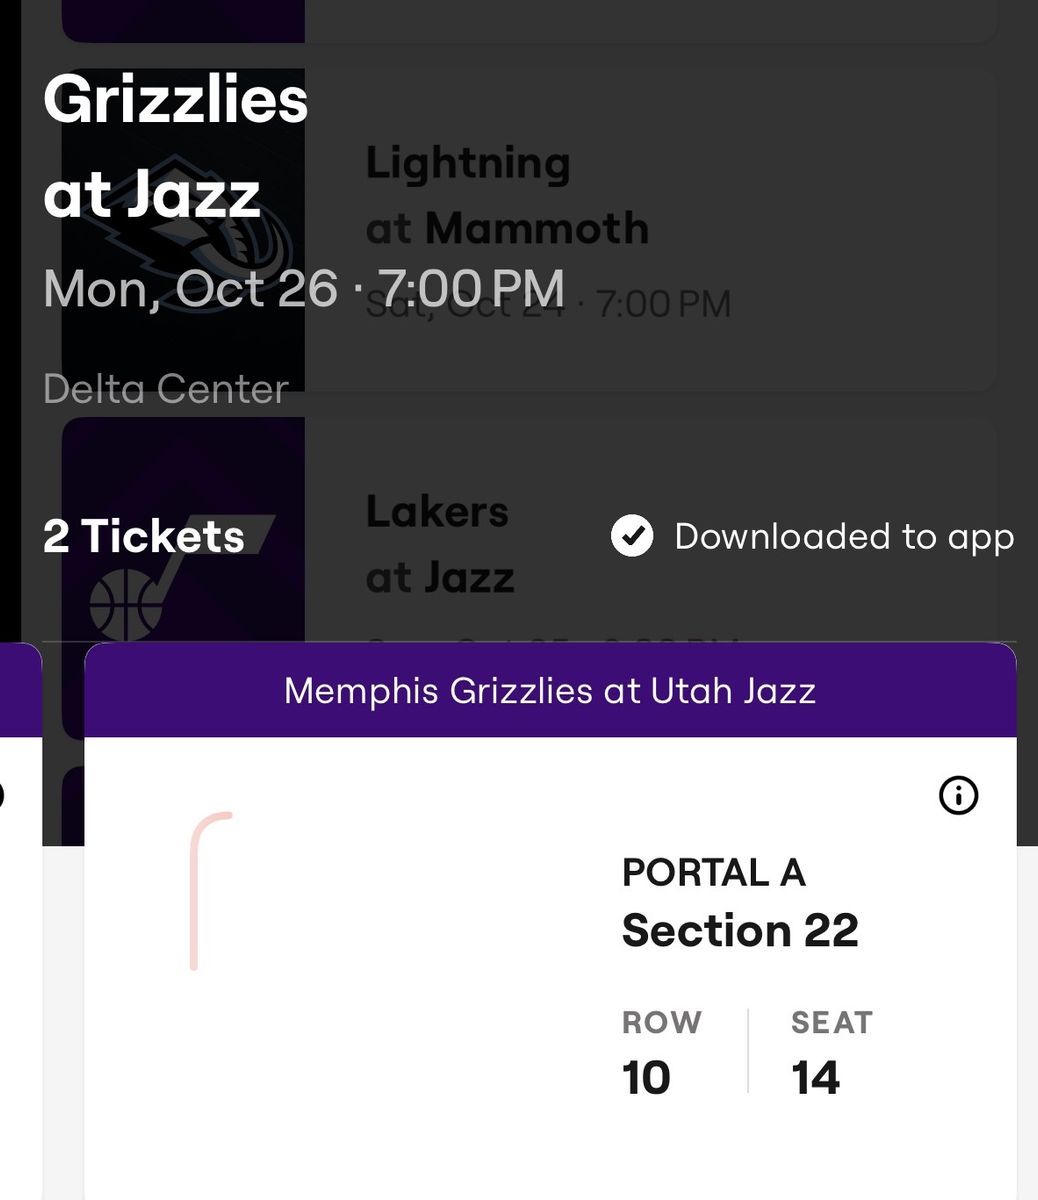1038x1200 pixels.
Task: Tap the Jazz basketball logo thumbnail
Action: click(183, 578)
